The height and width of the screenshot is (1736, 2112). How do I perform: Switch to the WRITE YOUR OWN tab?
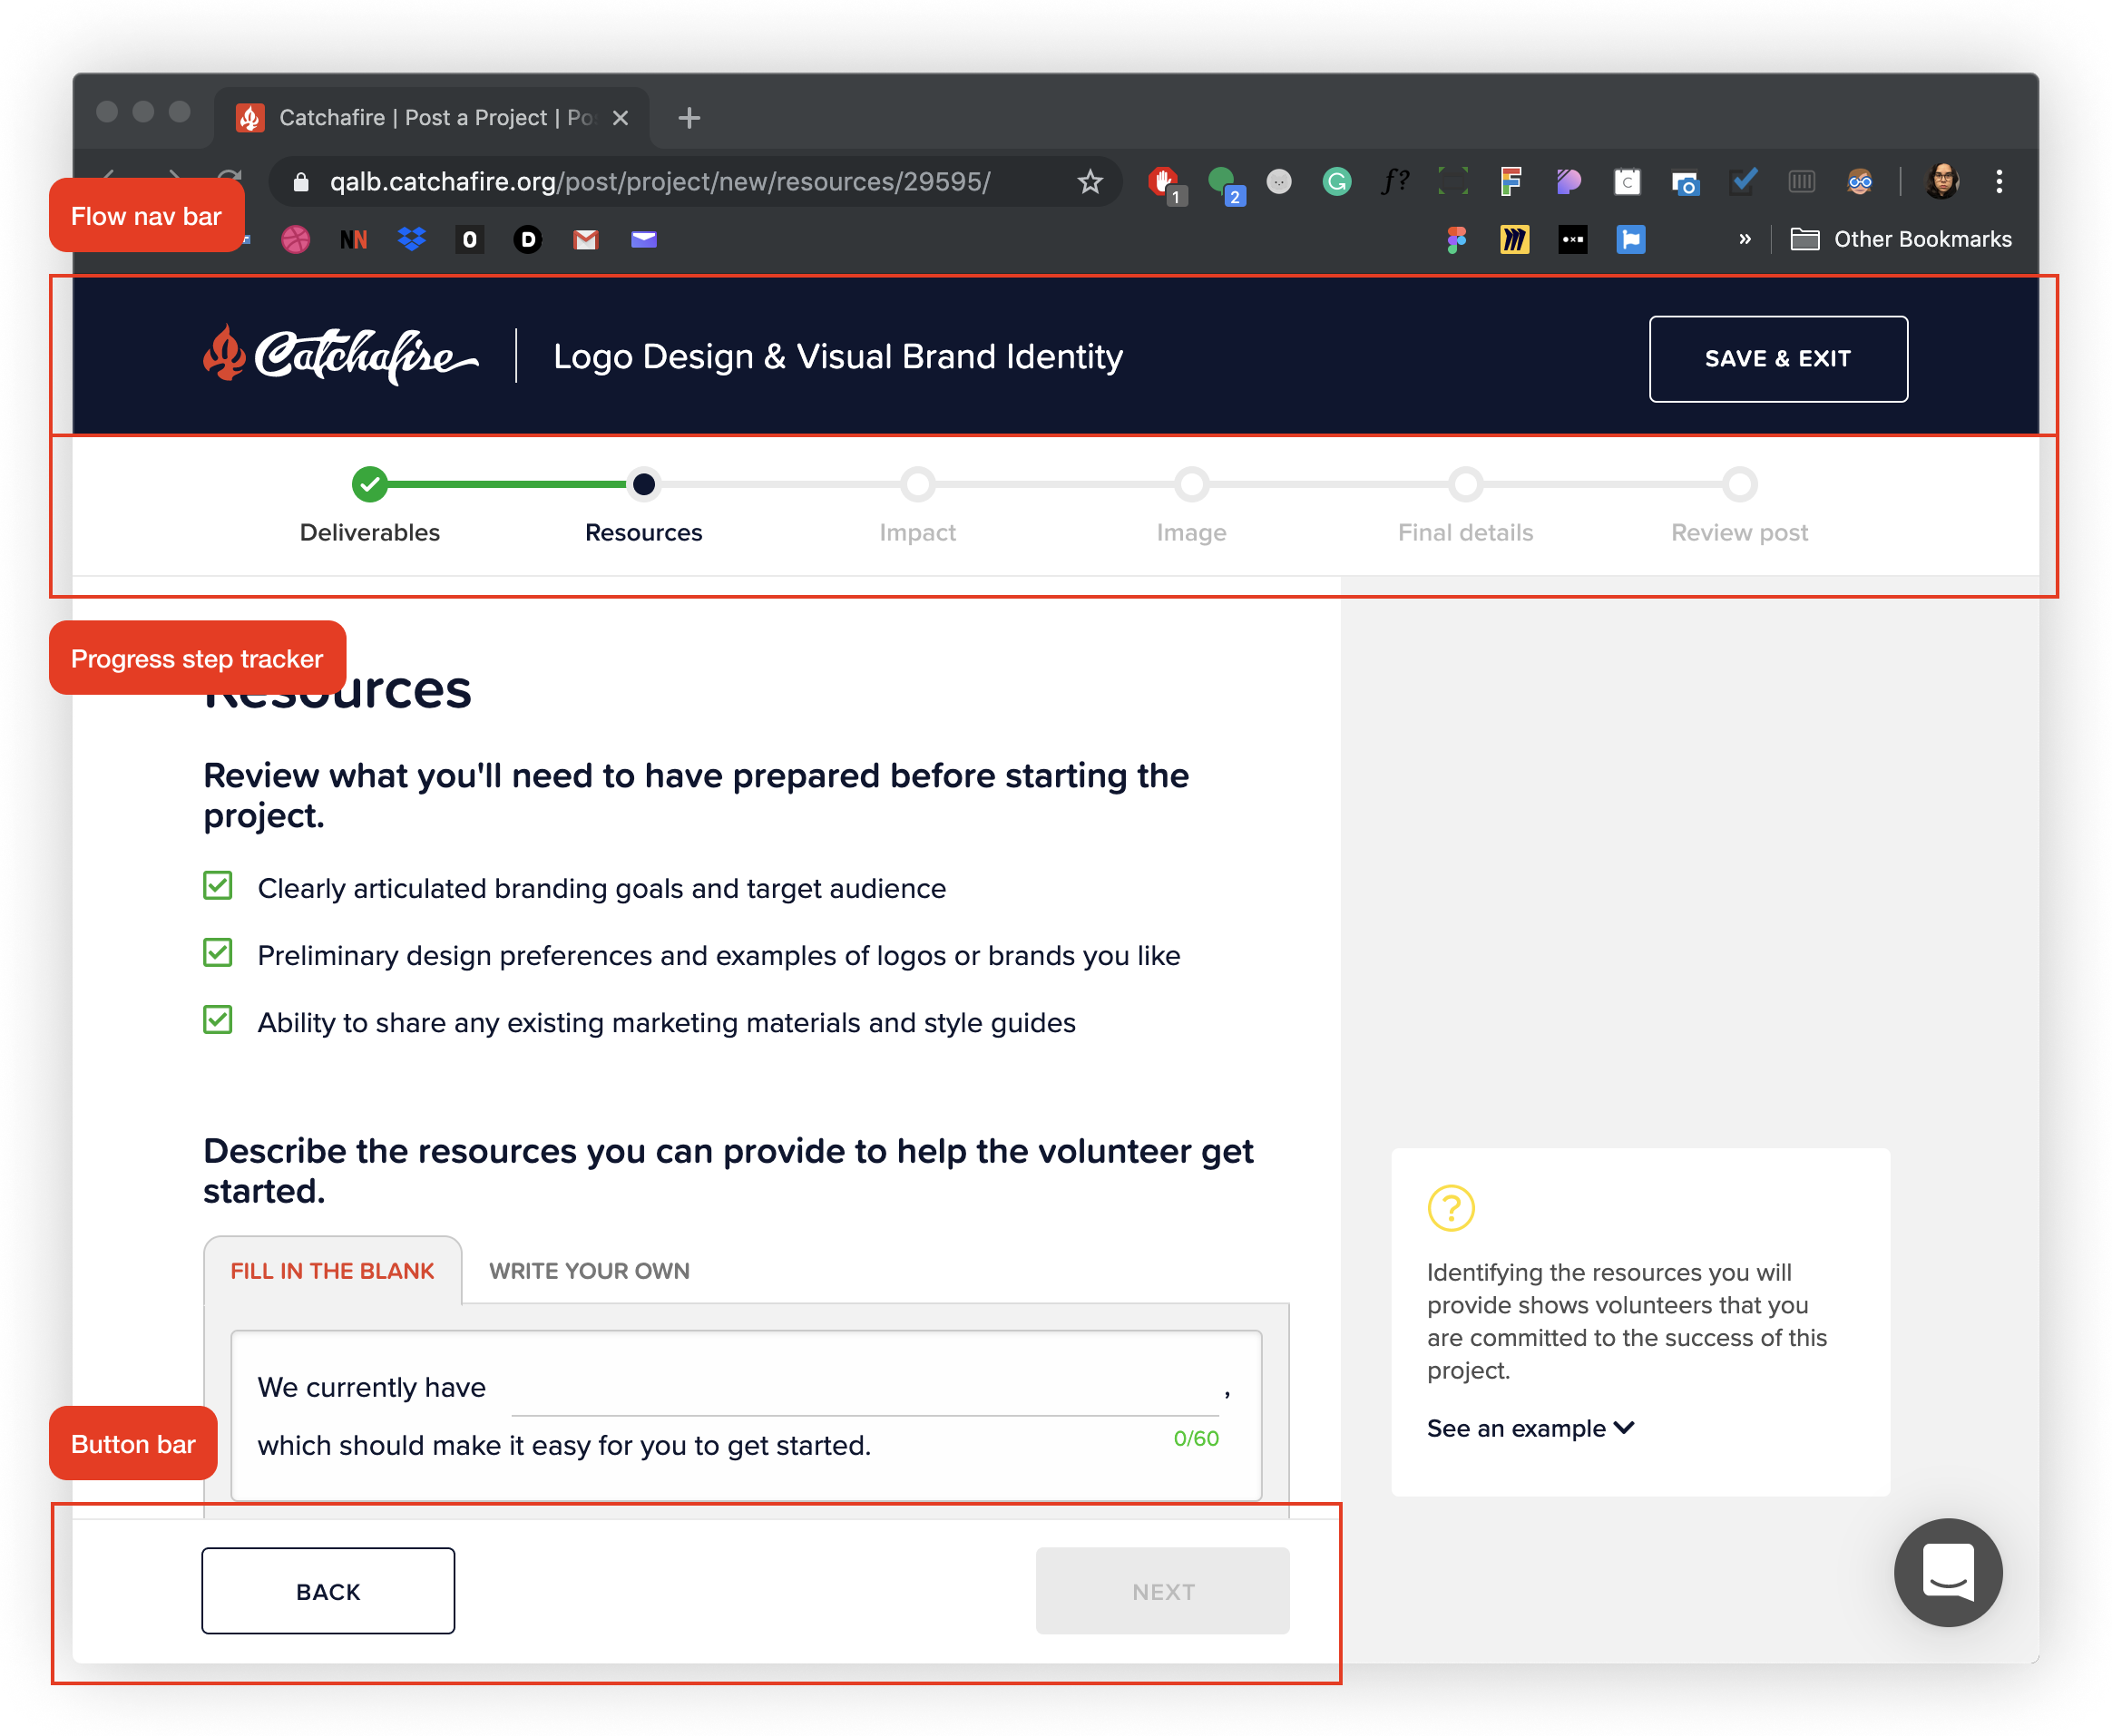(589, 1271)
